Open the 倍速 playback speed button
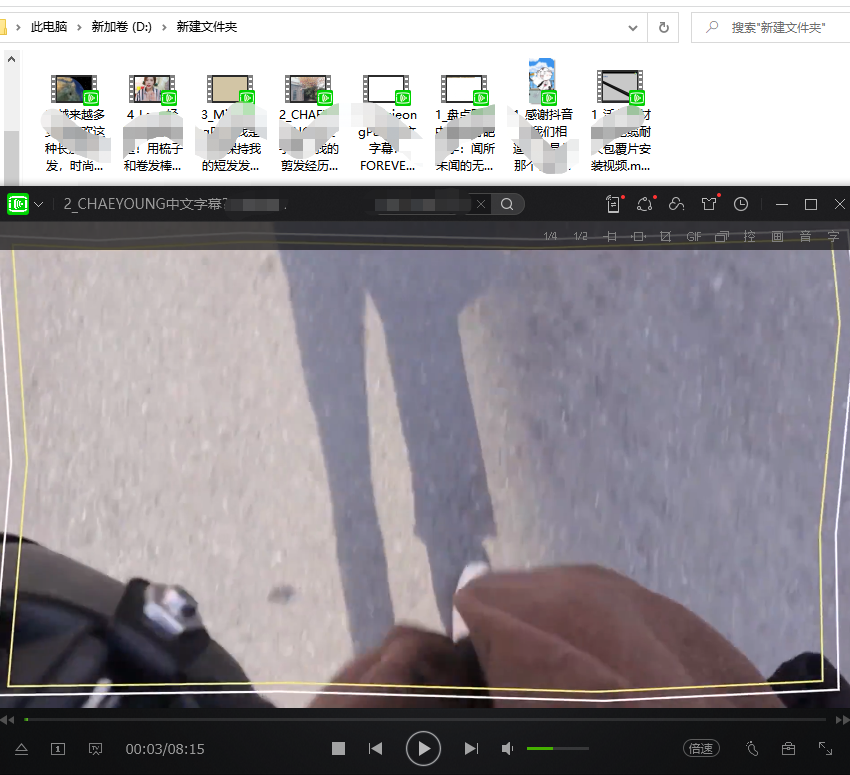Screen dimensions: 850x775 701,748
